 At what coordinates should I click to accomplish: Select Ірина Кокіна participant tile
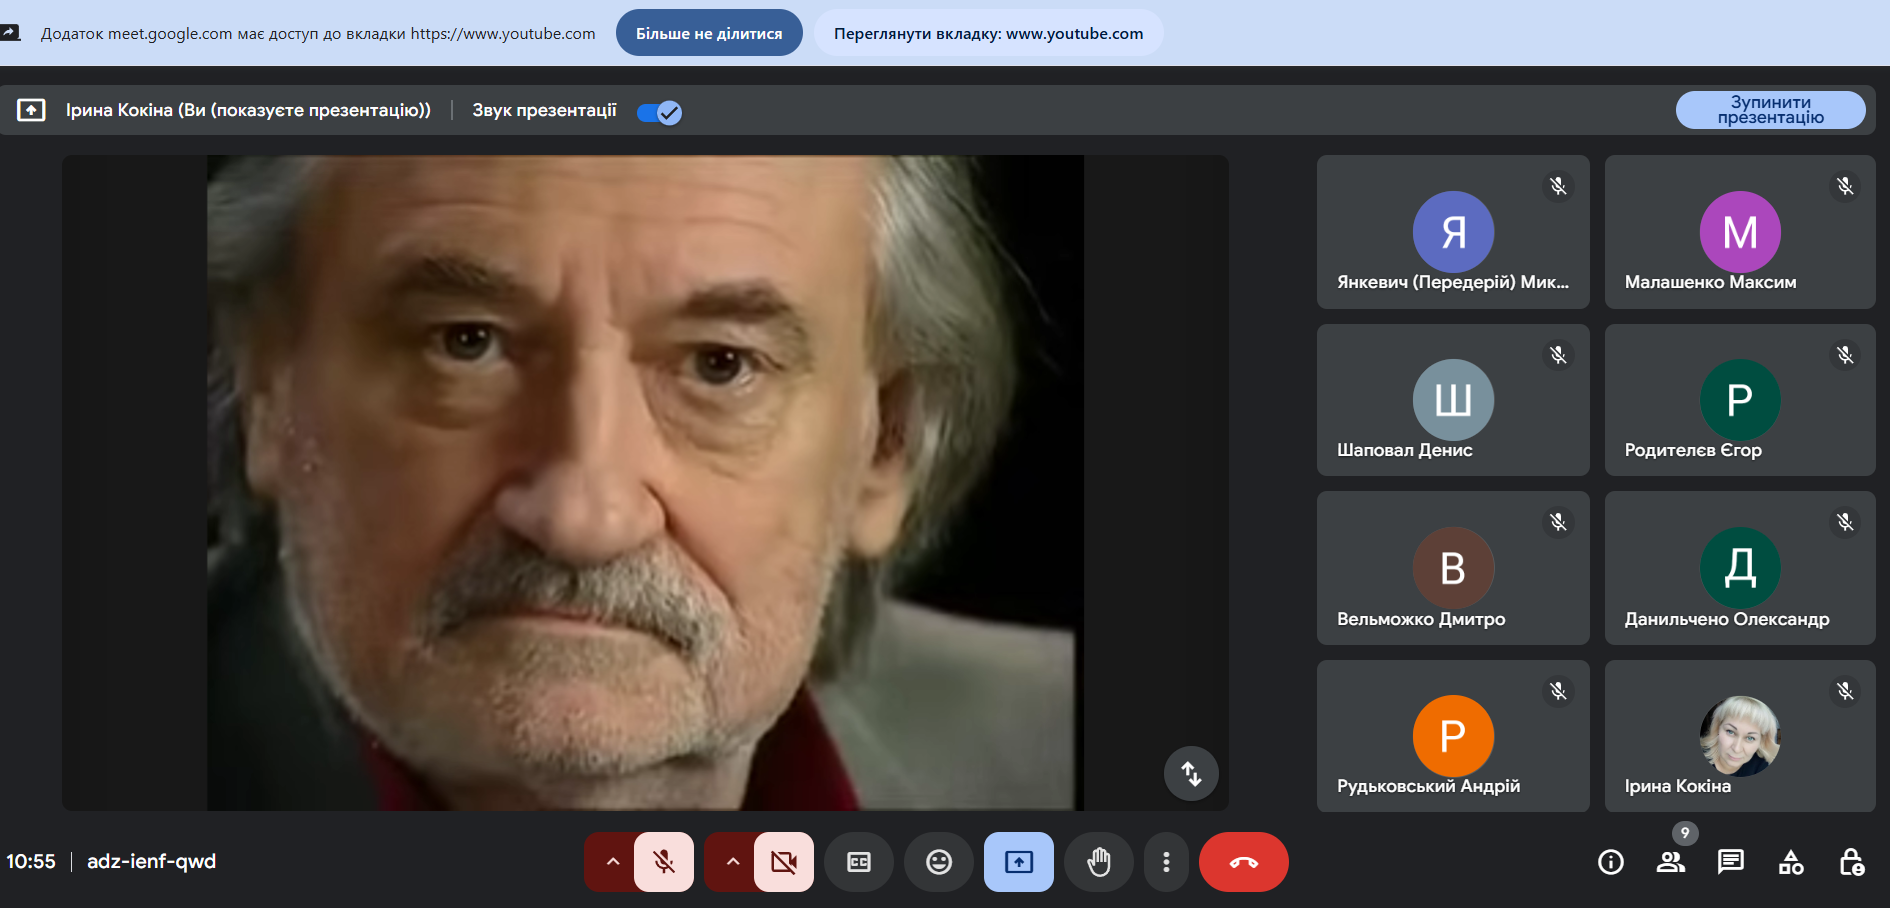[x=1739, y=736]
